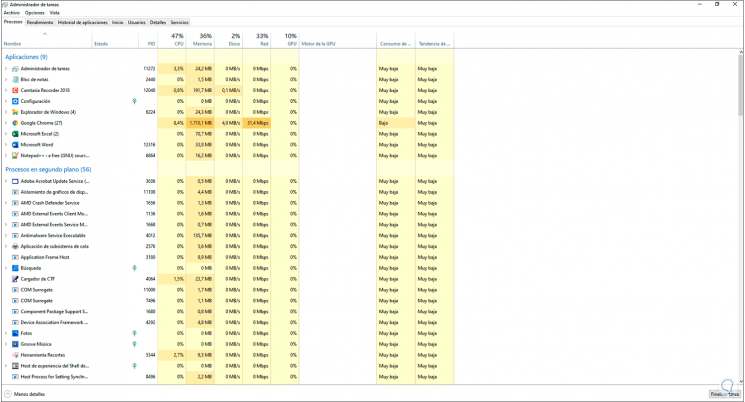This screenshot has height=402, width=745.
Task: Click the Configuración gear icon
Action: (x=15, y=101)
